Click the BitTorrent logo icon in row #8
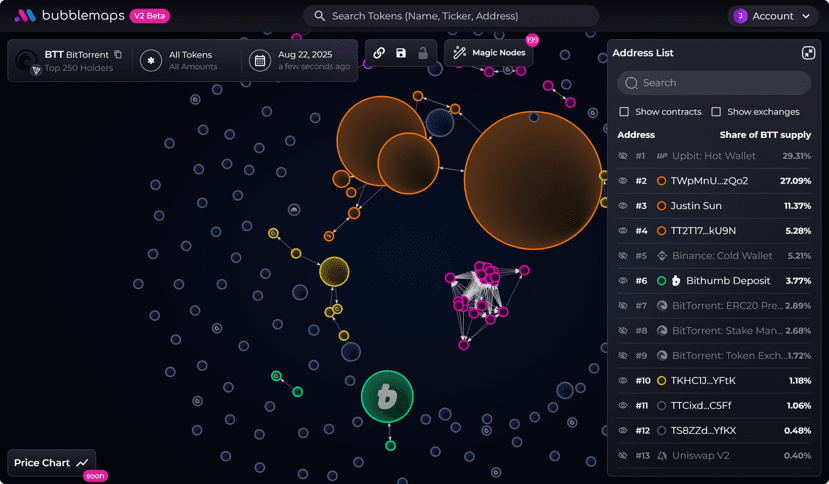Viewport: 829px width, 484px height. (x=661, y=331)
